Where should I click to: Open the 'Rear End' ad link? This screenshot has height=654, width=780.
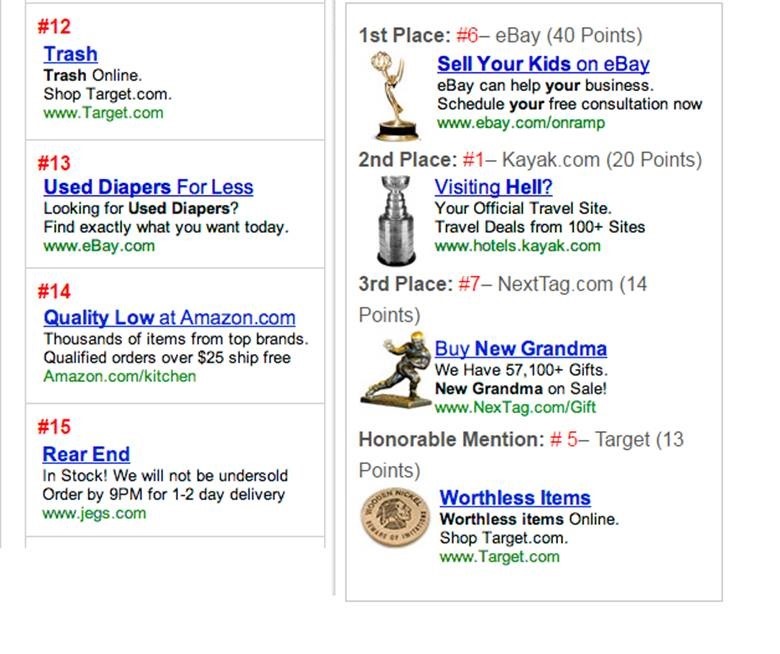point(86,454)
